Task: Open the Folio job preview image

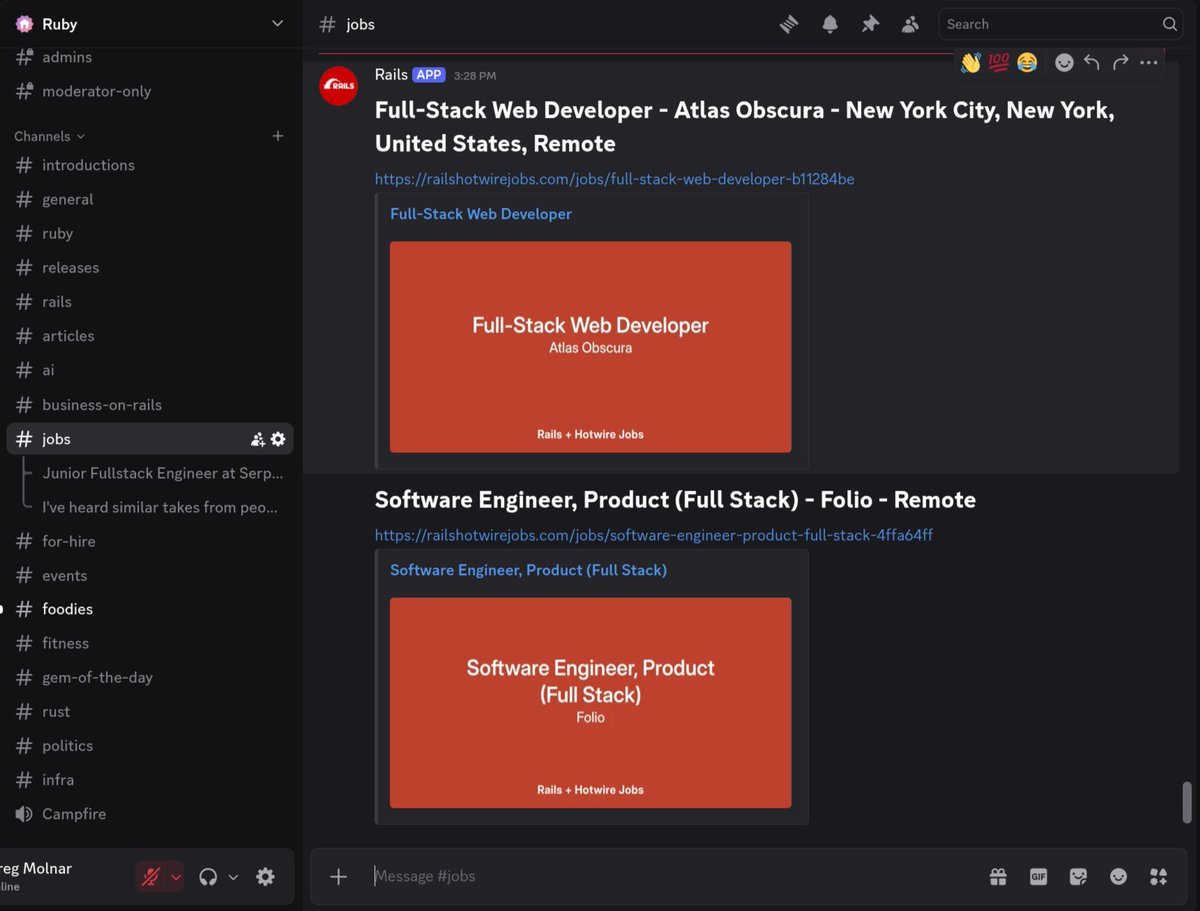Action: (x=590, y=703)
